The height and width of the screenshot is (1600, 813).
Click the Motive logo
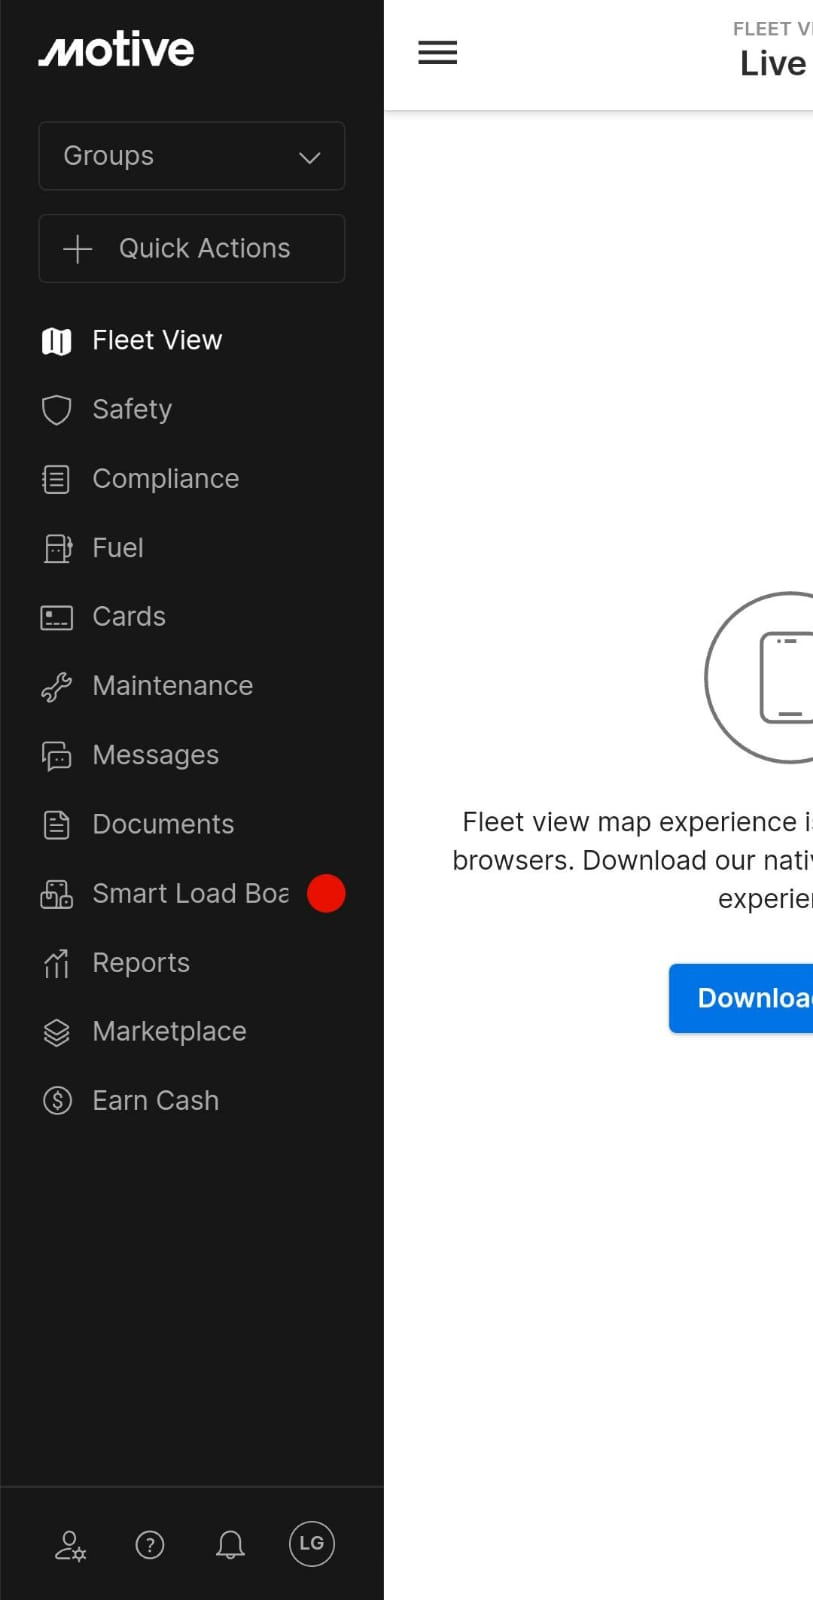click(116, 49)
